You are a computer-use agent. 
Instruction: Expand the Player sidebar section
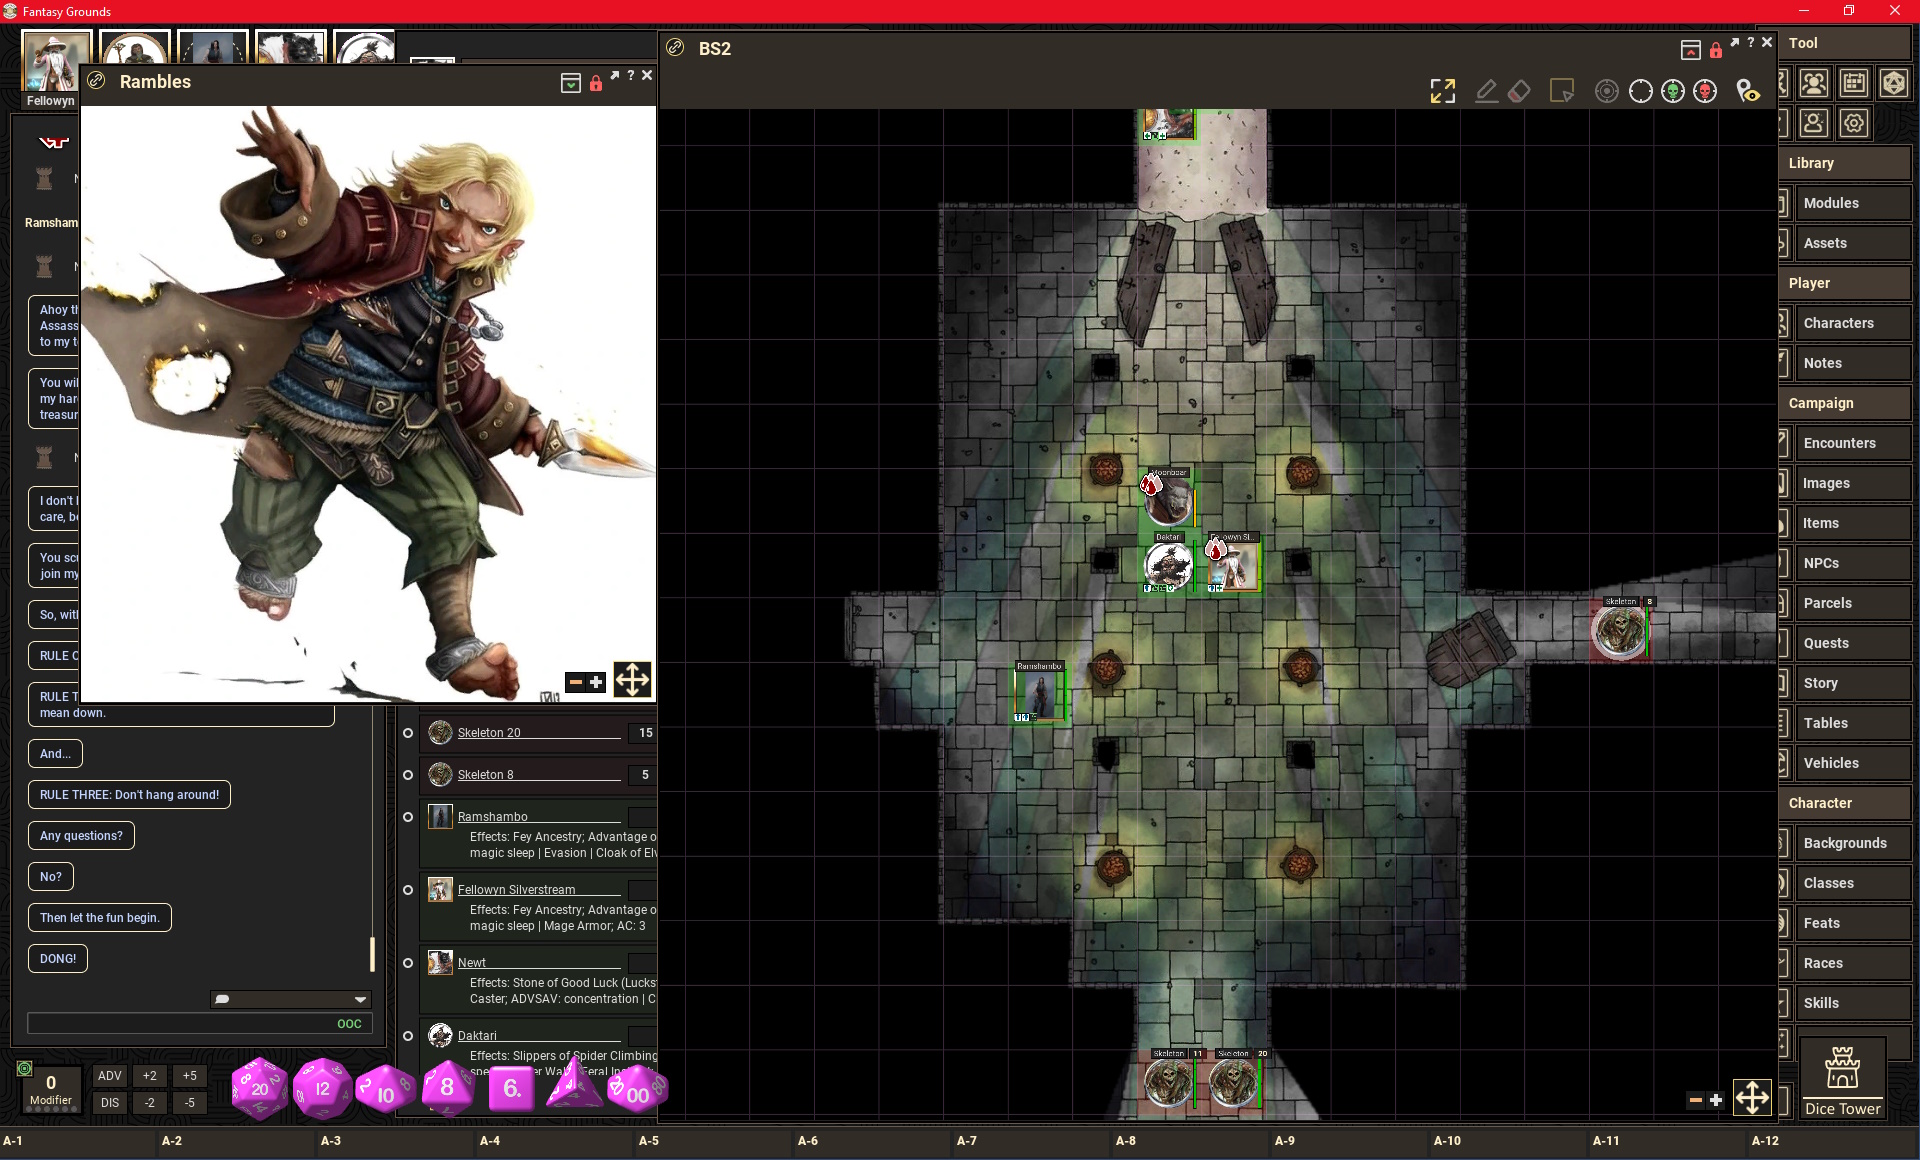point(1844,283)
